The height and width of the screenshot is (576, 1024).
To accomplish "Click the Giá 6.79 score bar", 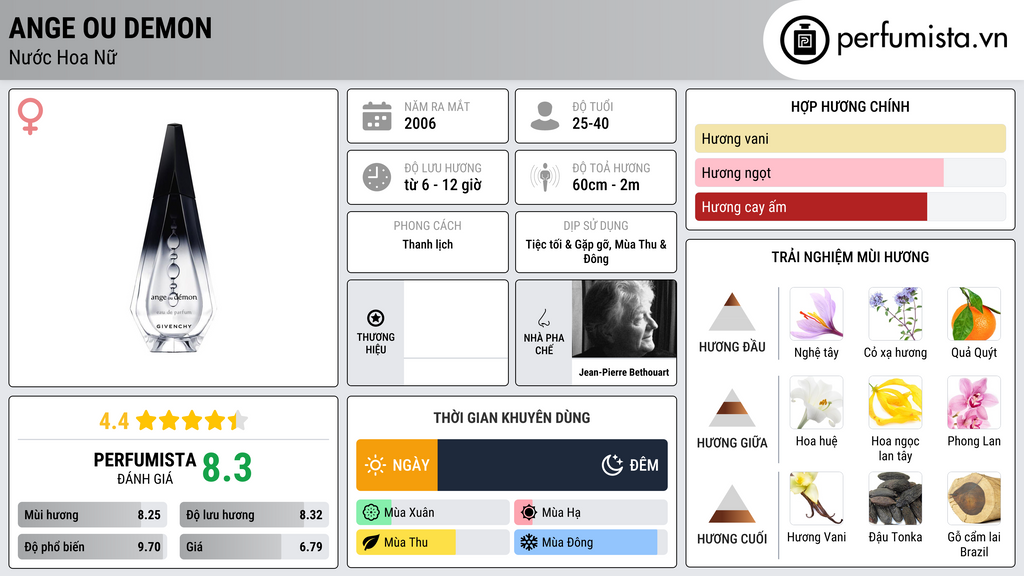I will pyautogui.click(x=255, y=547).
